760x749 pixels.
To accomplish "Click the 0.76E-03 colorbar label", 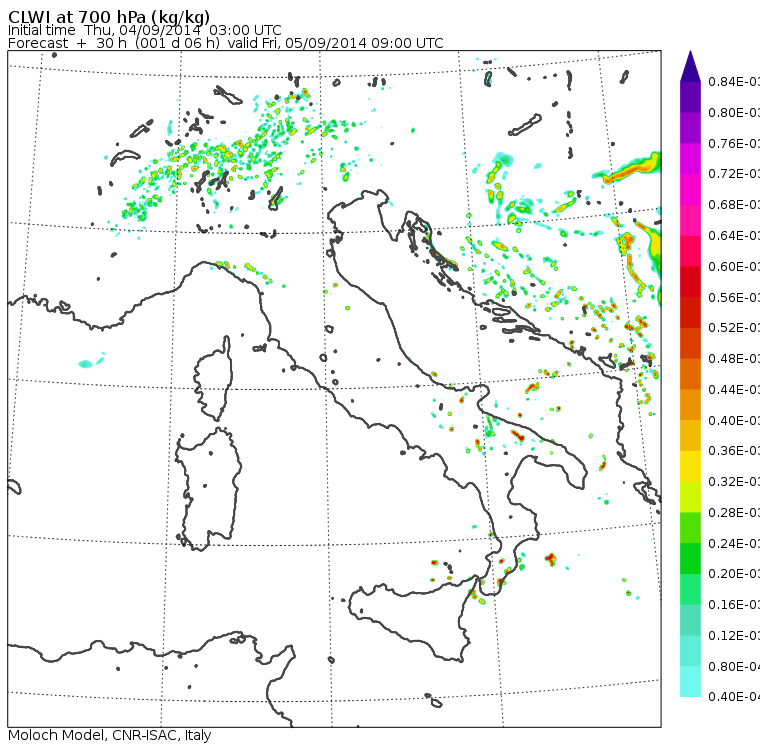I will 734,143.
